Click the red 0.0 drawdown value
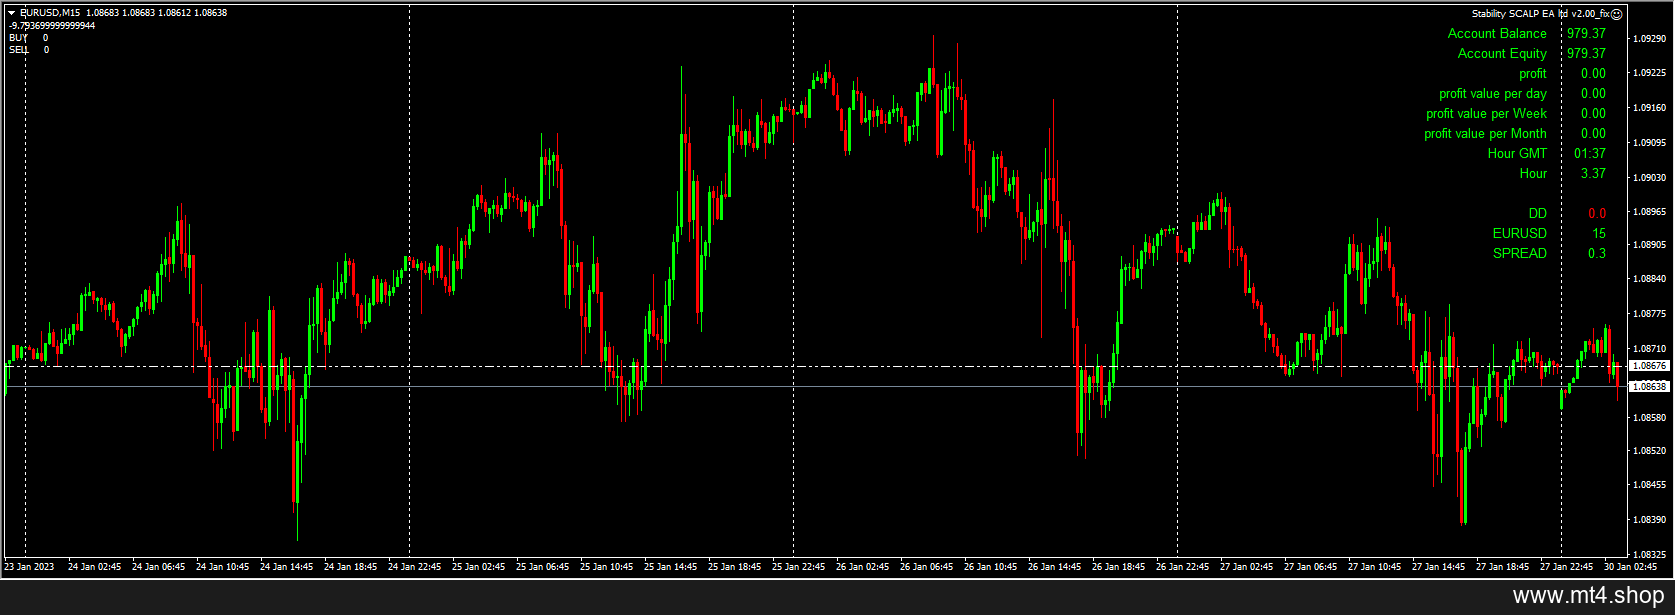 tap(1597, 213)
